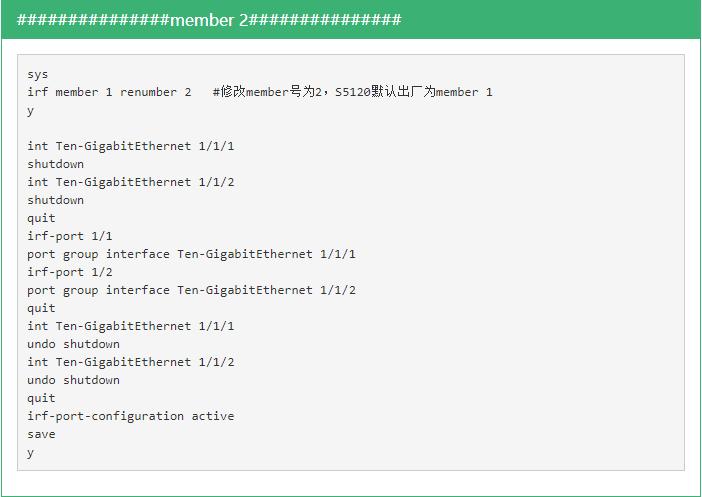
Task: Click the 'irf member 1 renumber 2' command
Action: point(109,92)
